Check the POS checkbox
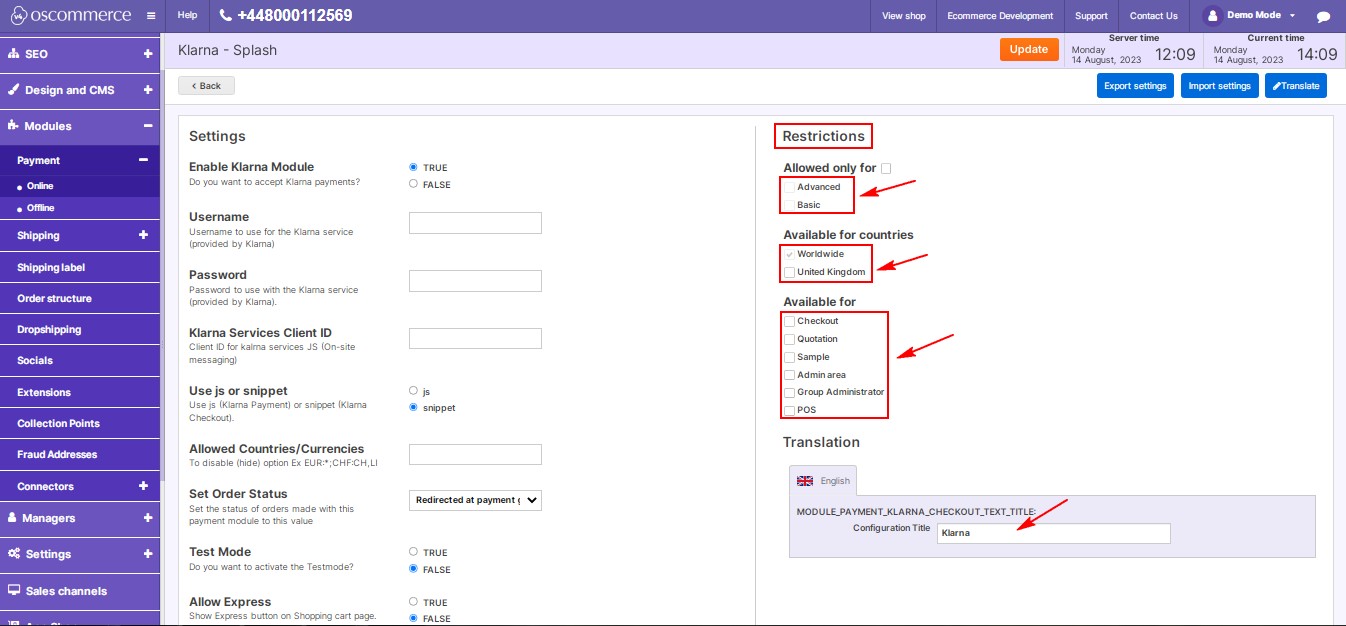 [x=790, y=410]
